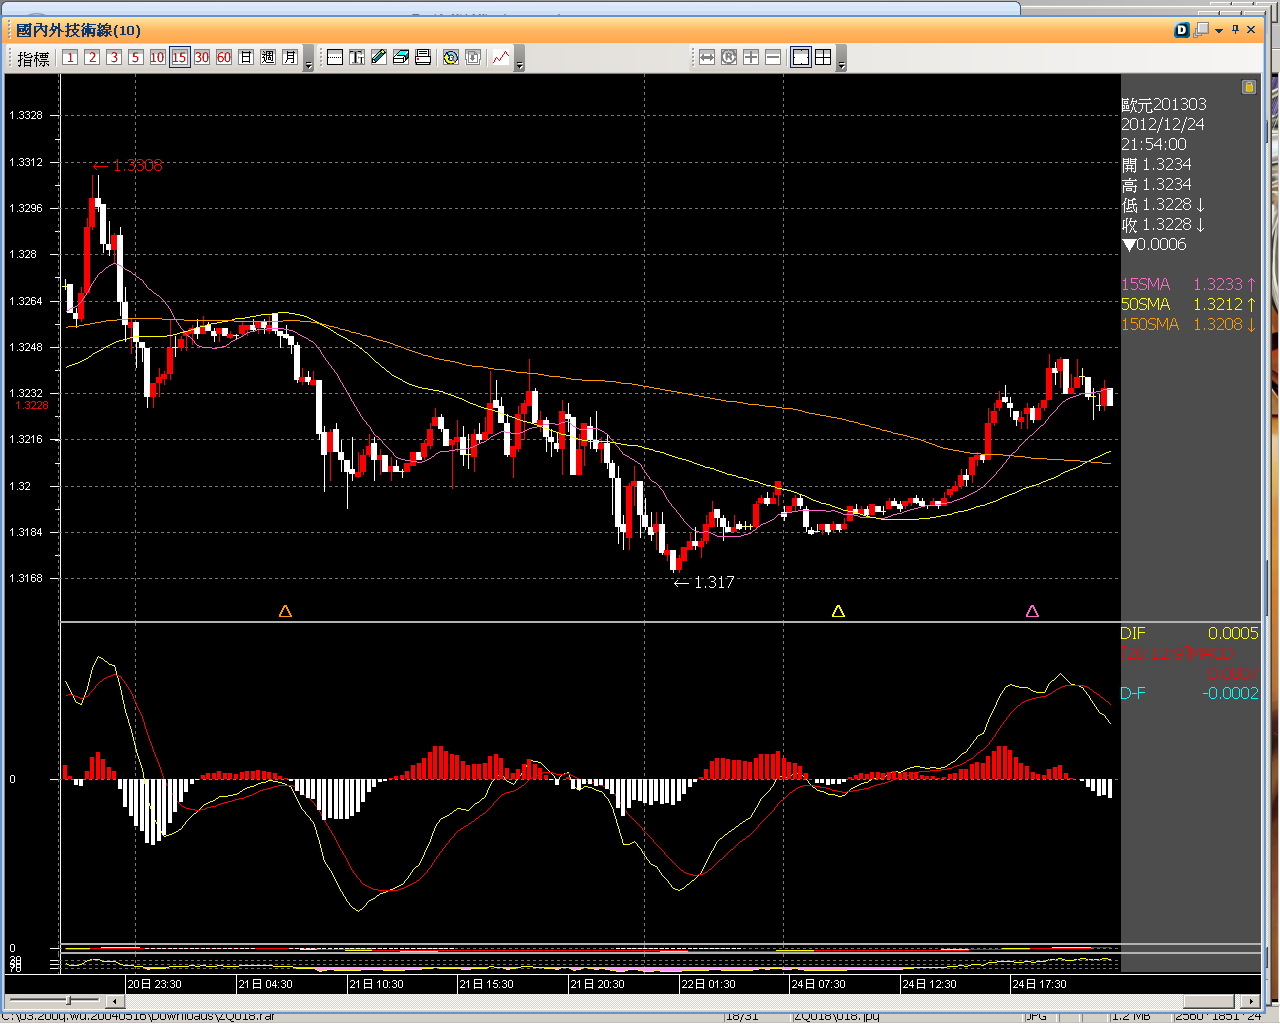
Task: Click the horizontal scrollbar right arrow
Action: (1250, 1001)
